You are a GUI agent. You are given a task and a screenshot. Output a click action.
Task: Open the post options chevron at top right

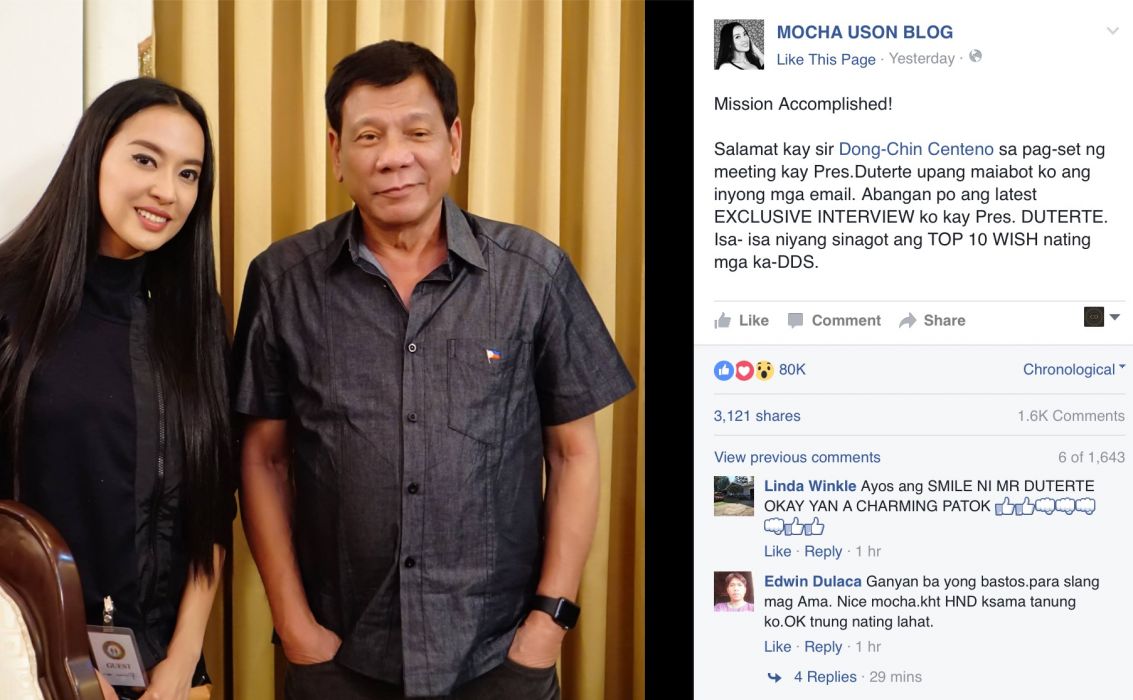(1113, 30)
